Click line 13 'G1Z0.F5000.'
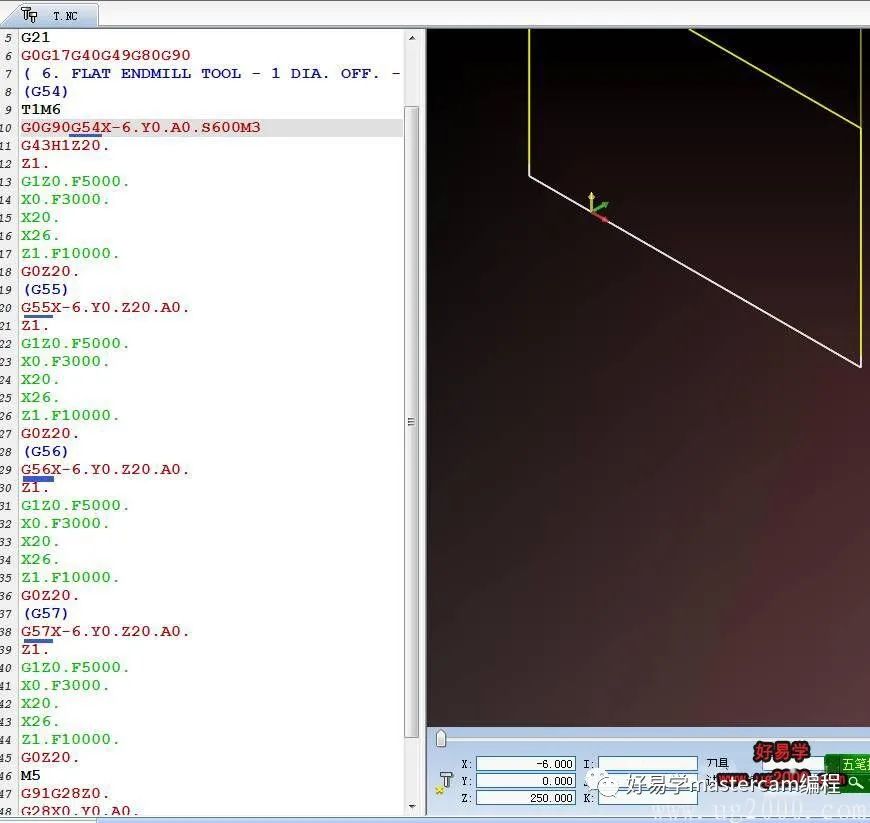870x823 pixels. click(75, 181)
